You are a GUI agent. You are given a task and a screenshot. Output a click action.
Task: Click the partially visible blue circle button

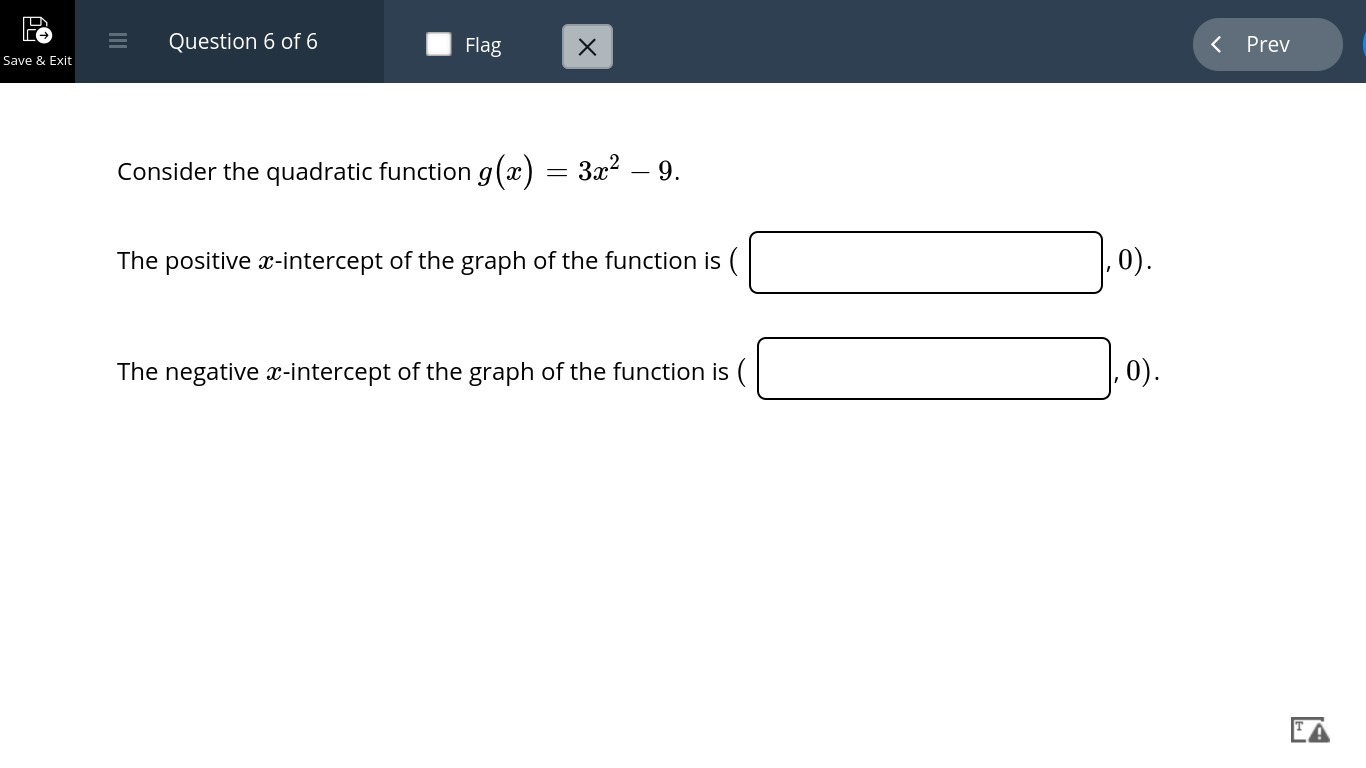1363,44
